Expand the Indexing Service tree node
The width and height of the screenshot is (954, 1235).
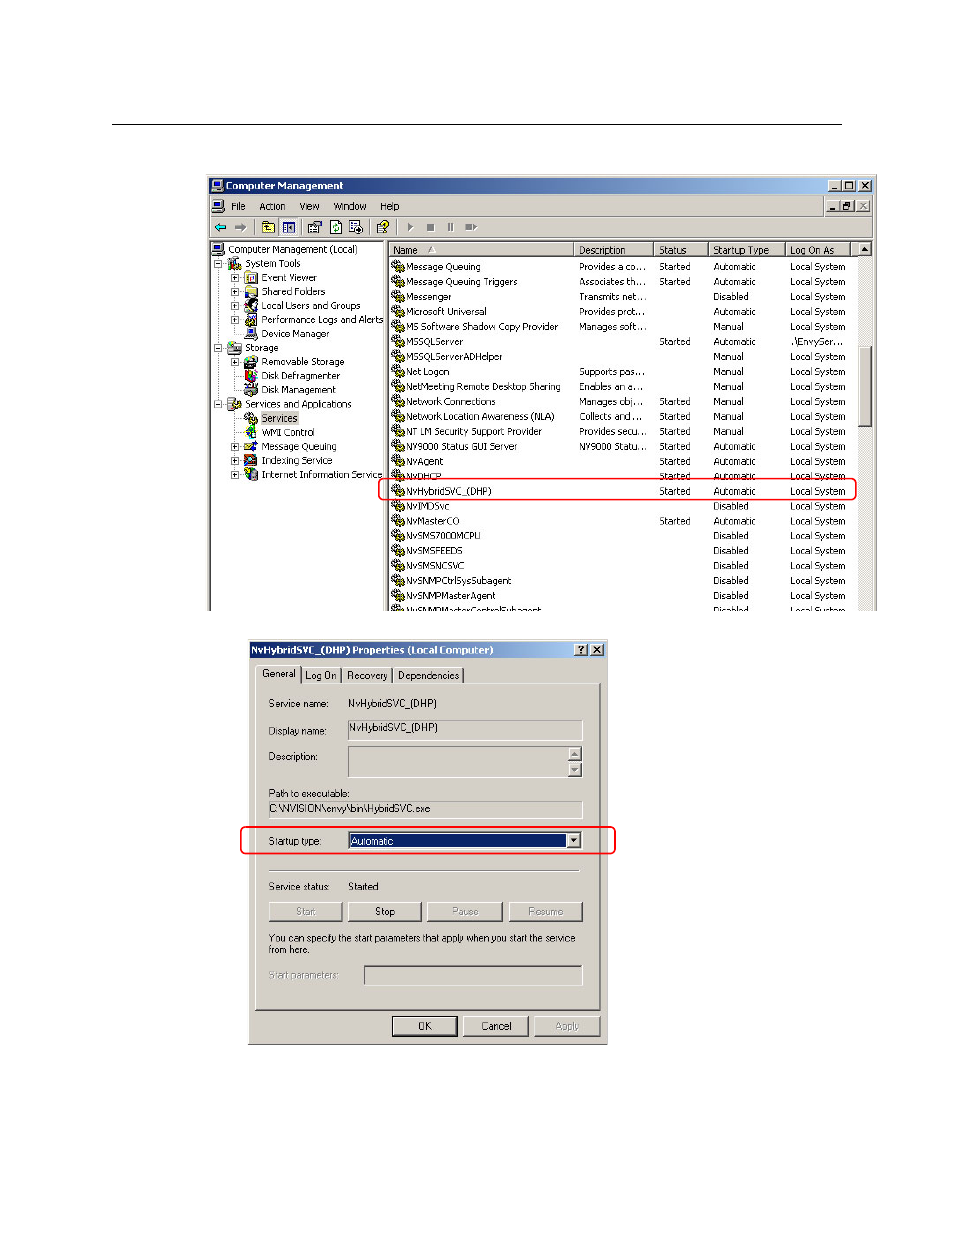(235, 461)
